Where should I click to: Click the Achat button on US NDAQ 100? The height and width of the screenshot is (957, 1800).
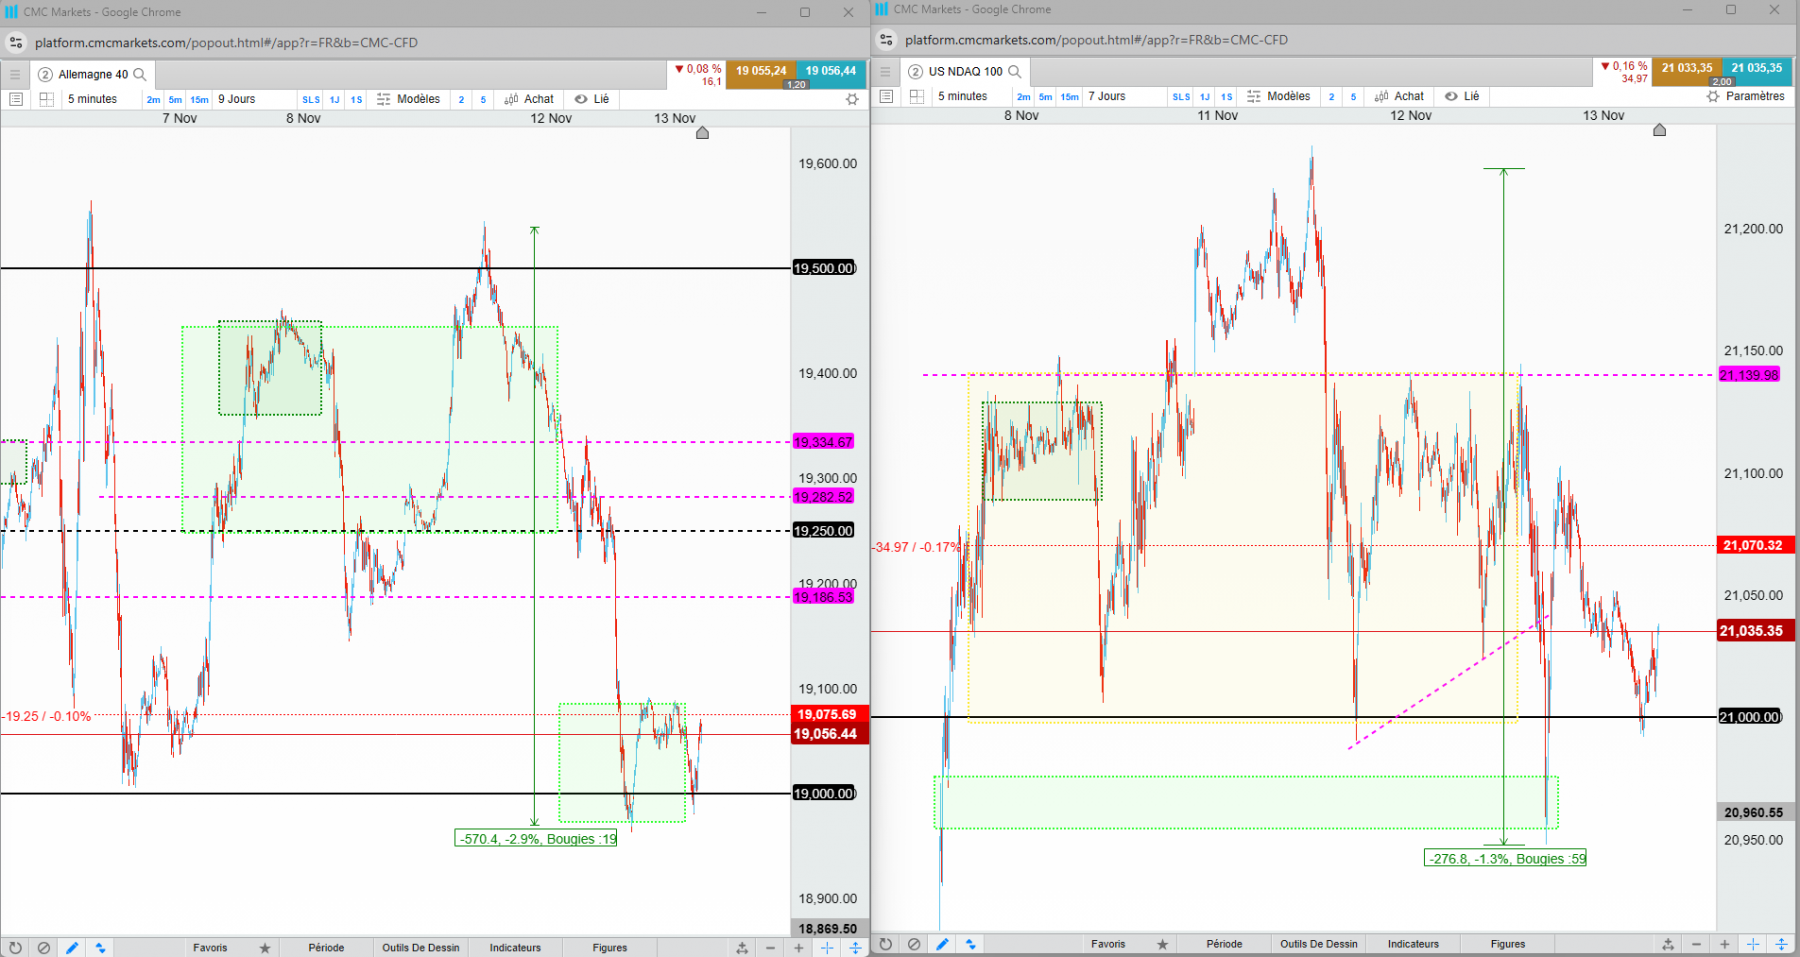(1399, 96)
